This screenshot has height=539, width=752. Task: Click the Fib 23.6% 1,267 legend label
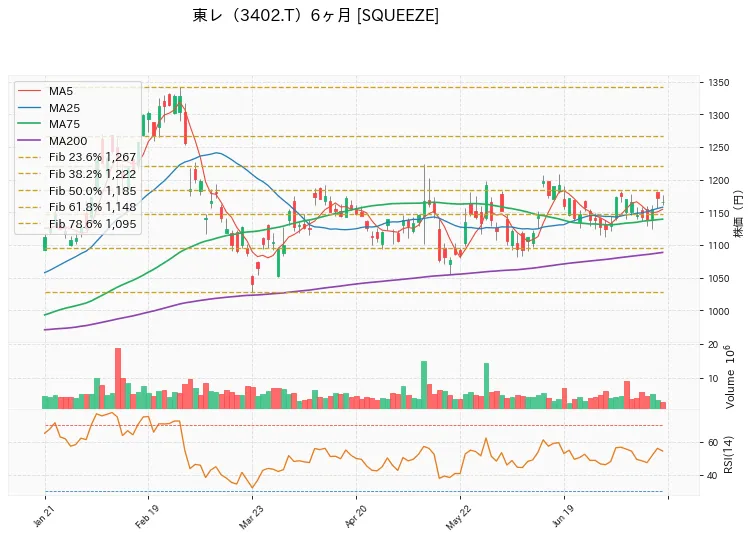click(x=92, y=157)
